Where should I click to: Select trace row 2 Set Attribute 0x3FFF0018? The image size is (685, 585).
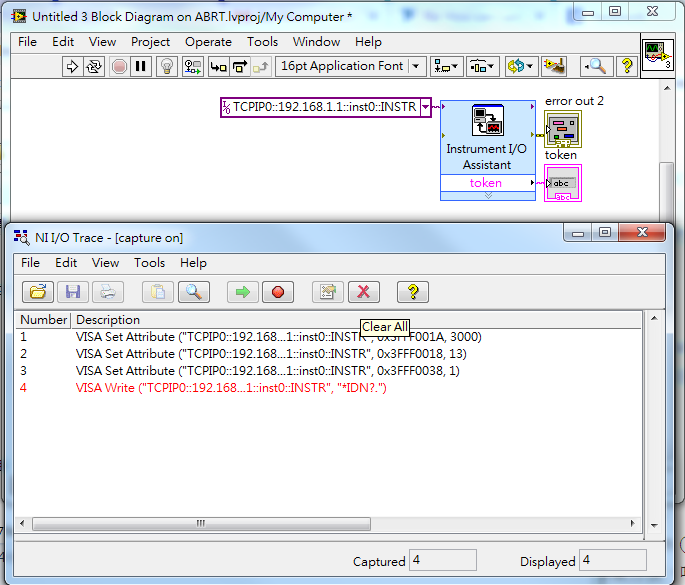tap(329, 354)
